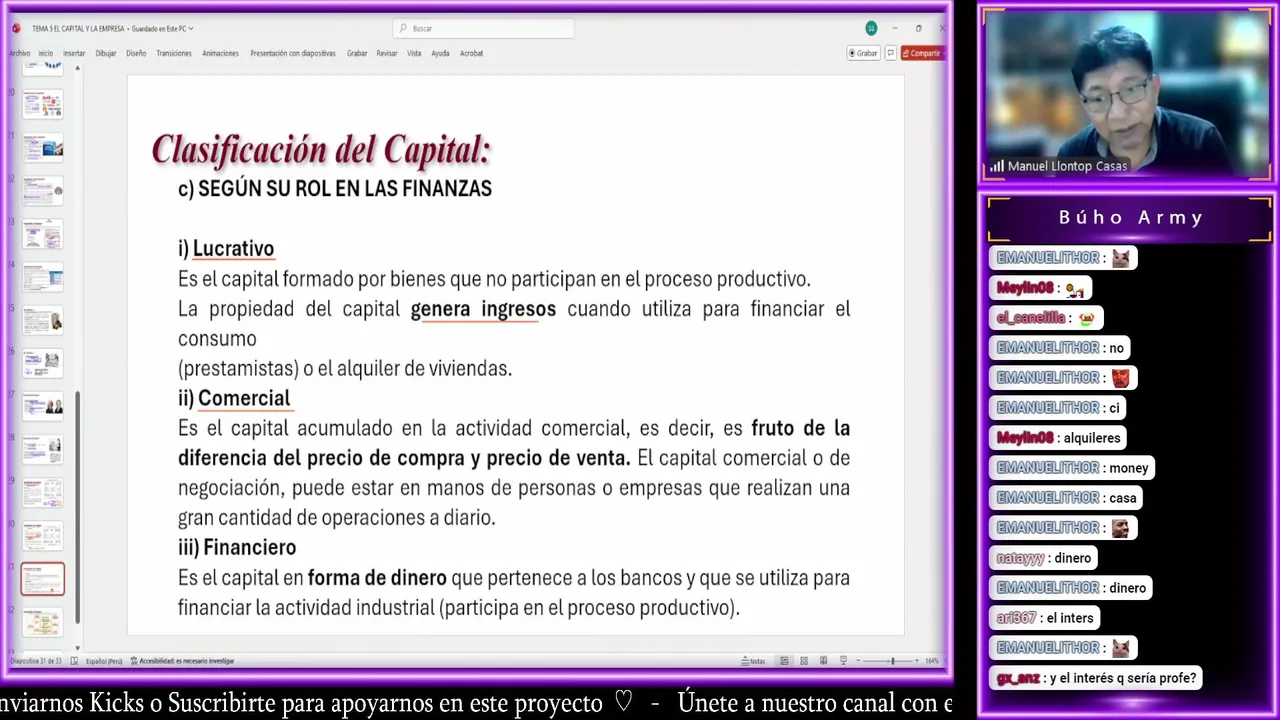1280x720 pixels.
Task: Click gx_anz's chat question about el interés
Action: click(x=1123, y=678)
